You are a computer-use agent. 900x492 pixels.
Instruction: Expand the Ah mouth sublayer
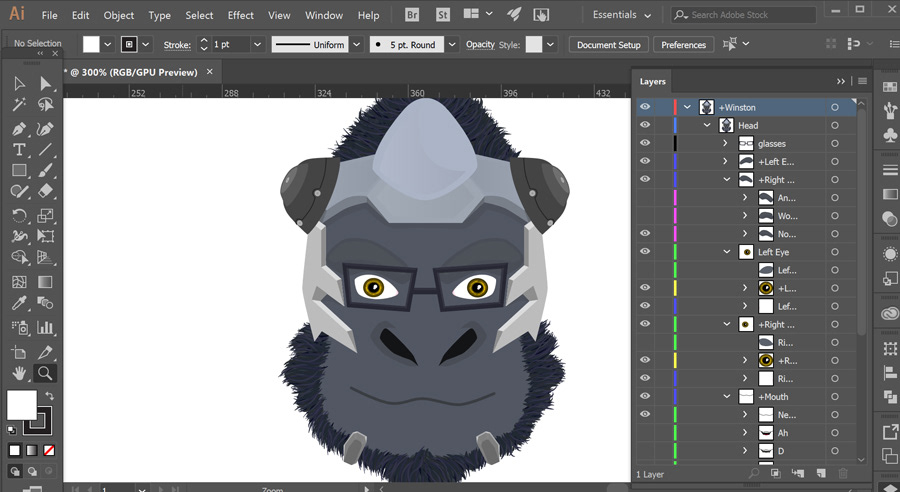745,433
